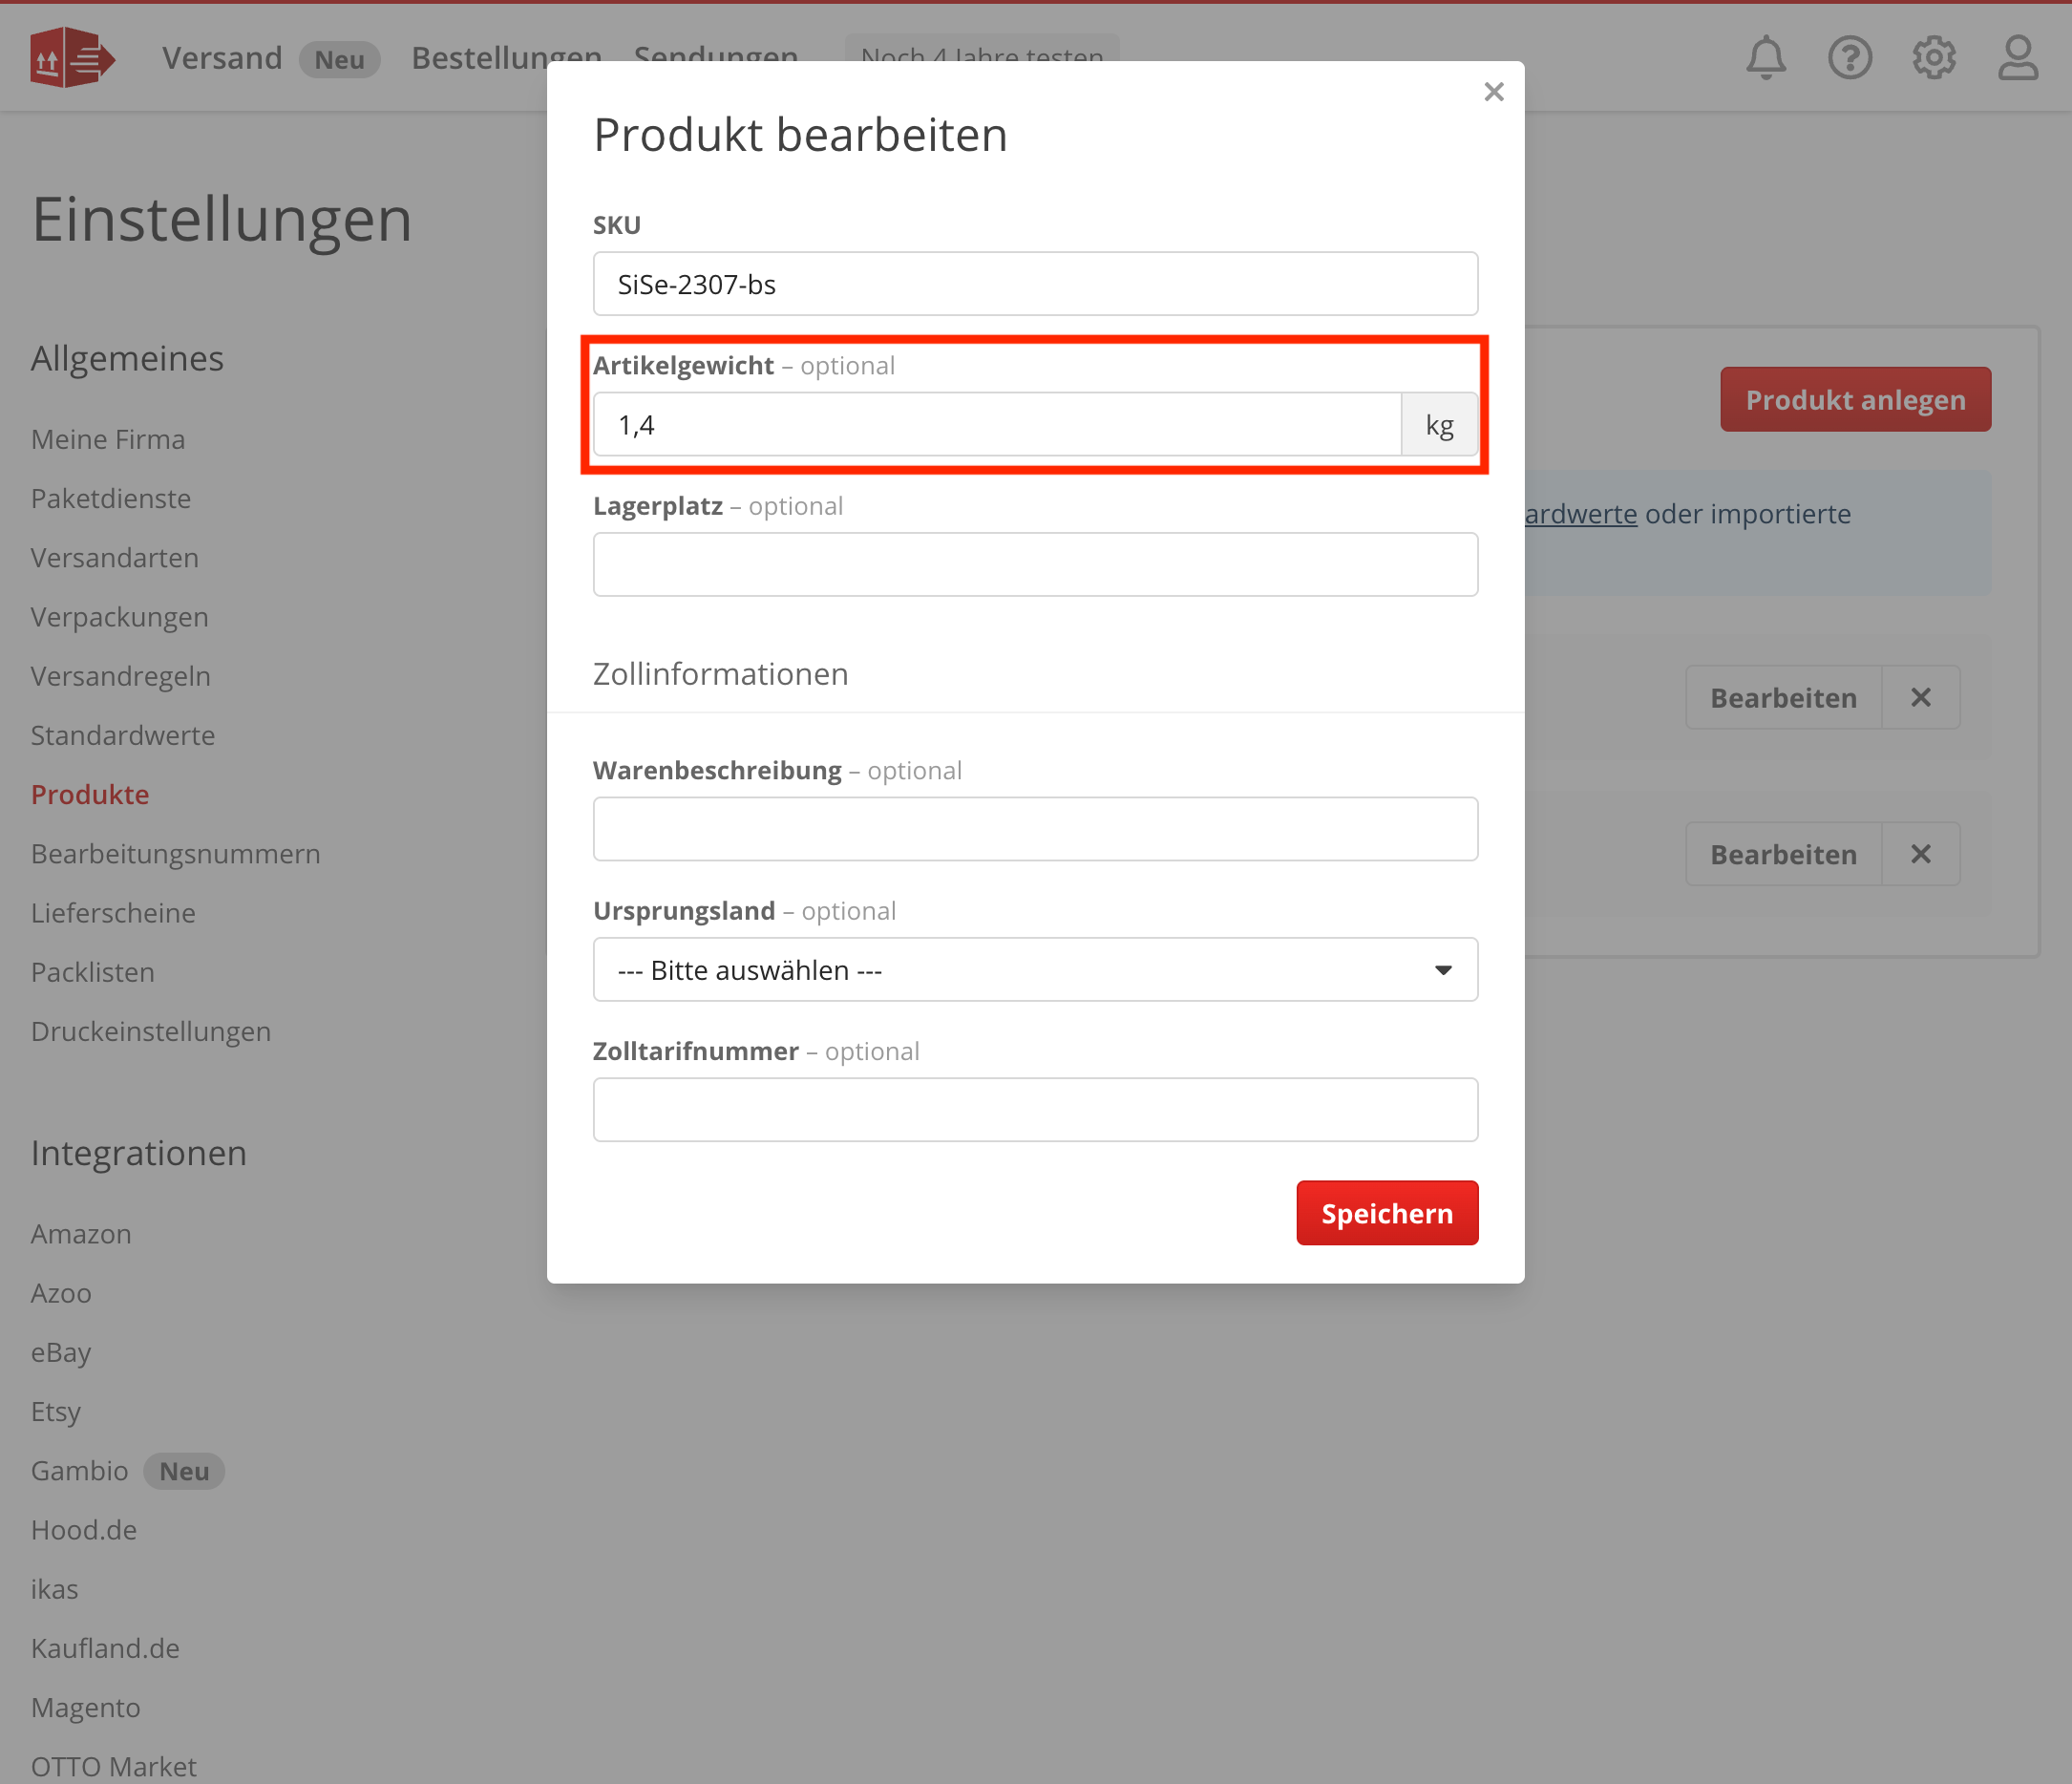Open Versandarten settings

click(115, 558)
